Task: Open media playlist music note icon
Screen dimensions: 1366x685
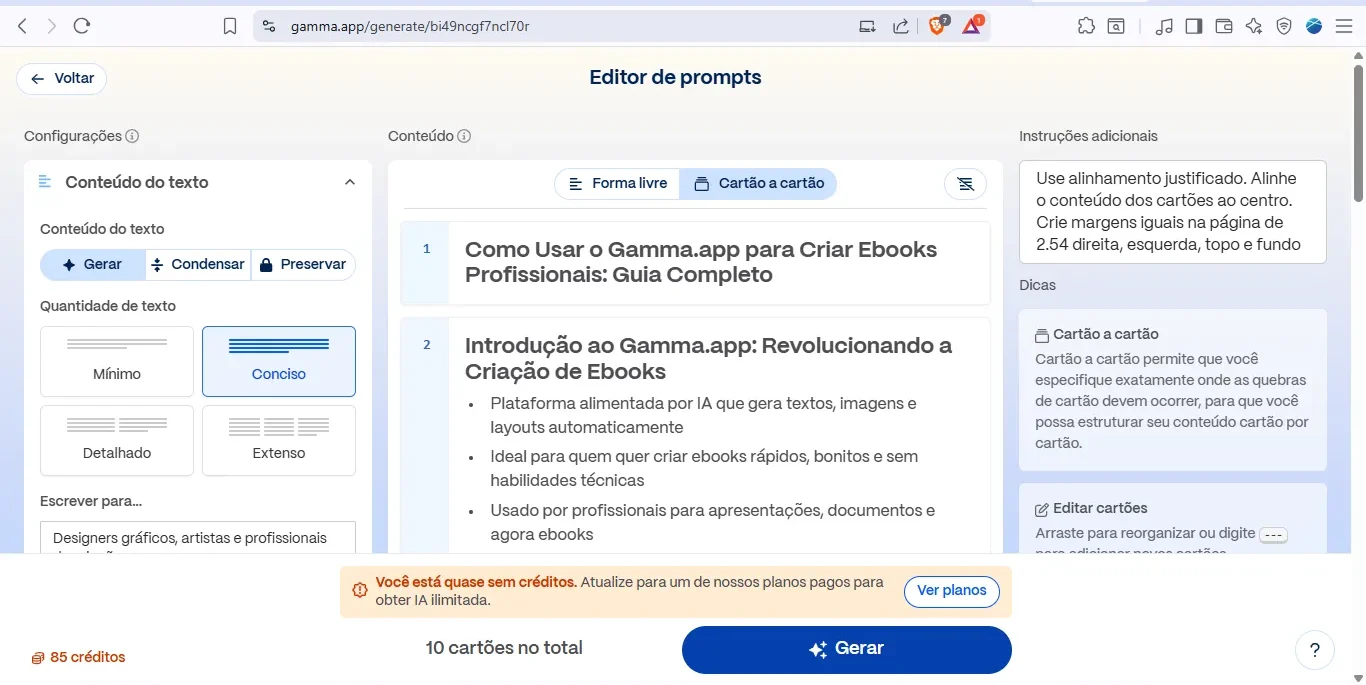Action: click(x=1164, y=26)
